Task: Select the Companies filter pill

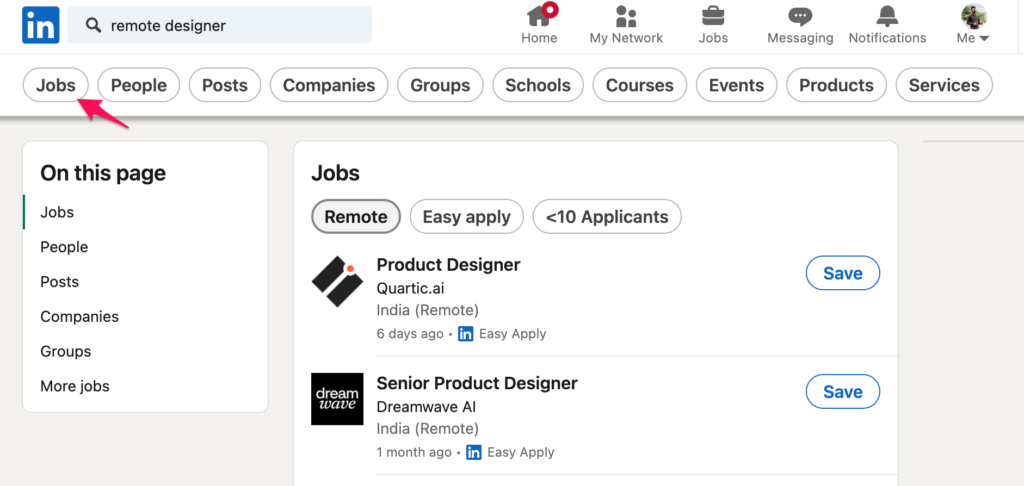Action: pos(329,85)
